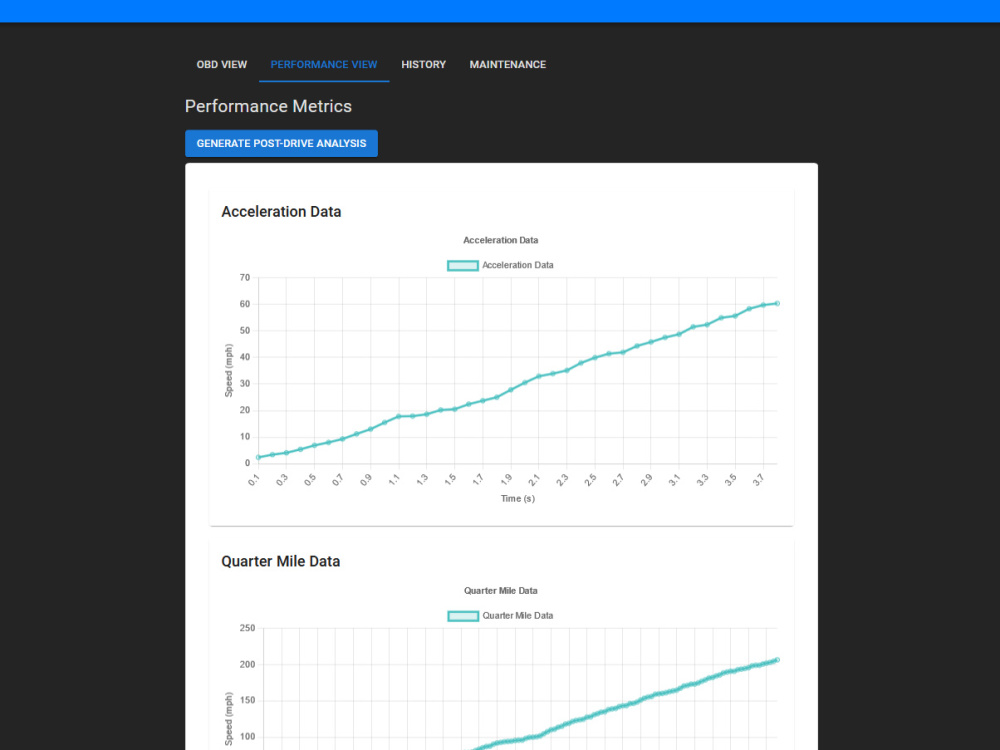The width and height of the screenshot is (1000, 750).
Task: Click the Acceleration Data legend label
Action: (518, 265)
